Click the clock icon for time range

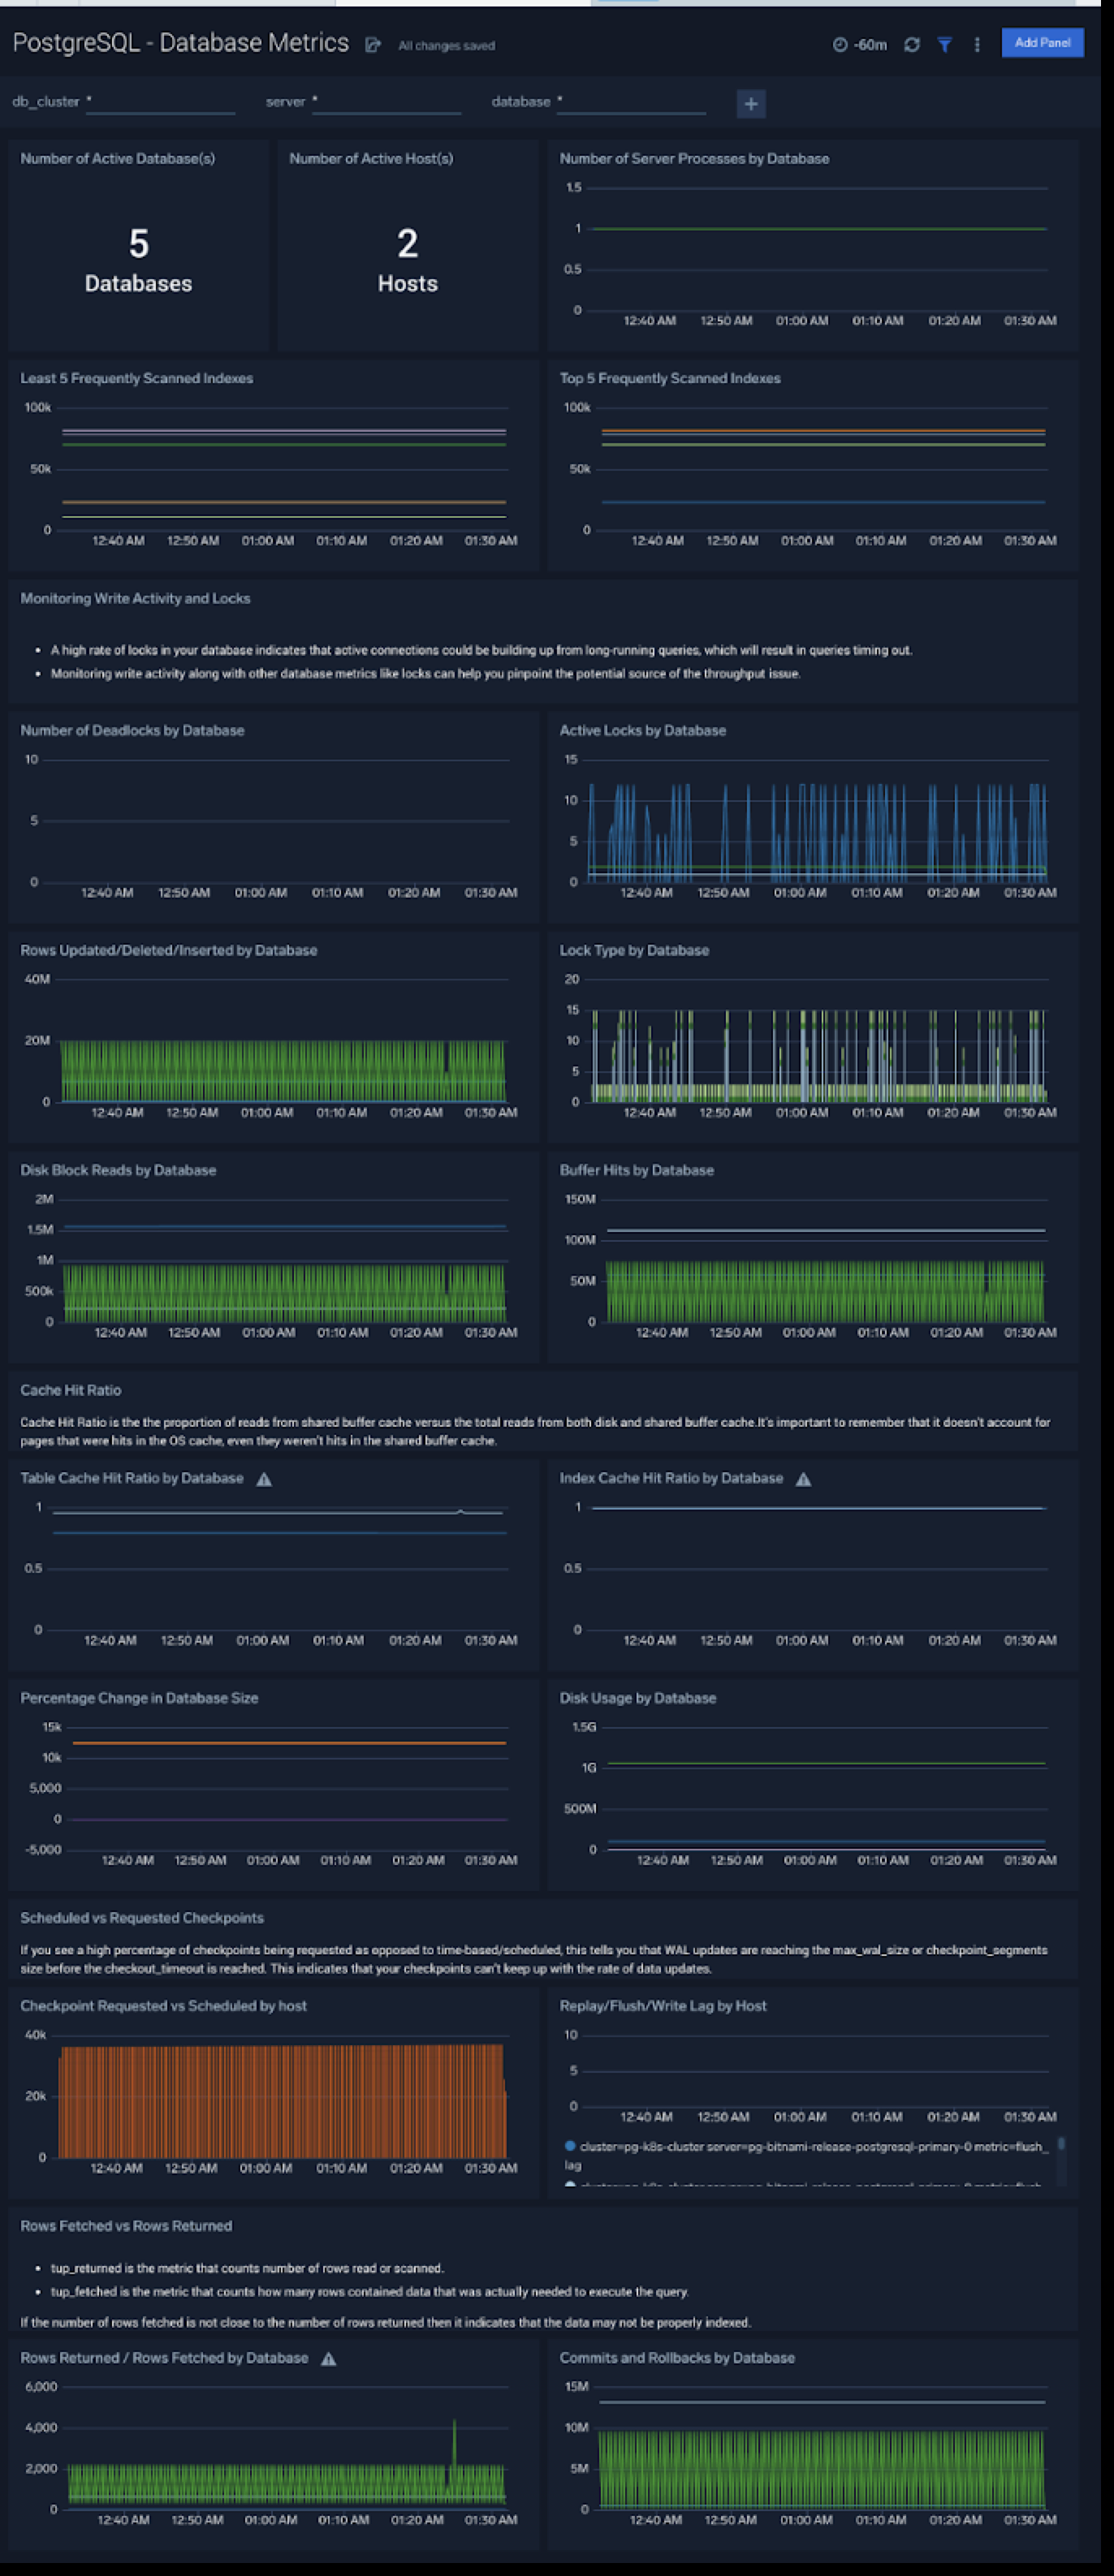tap(840, 45)
